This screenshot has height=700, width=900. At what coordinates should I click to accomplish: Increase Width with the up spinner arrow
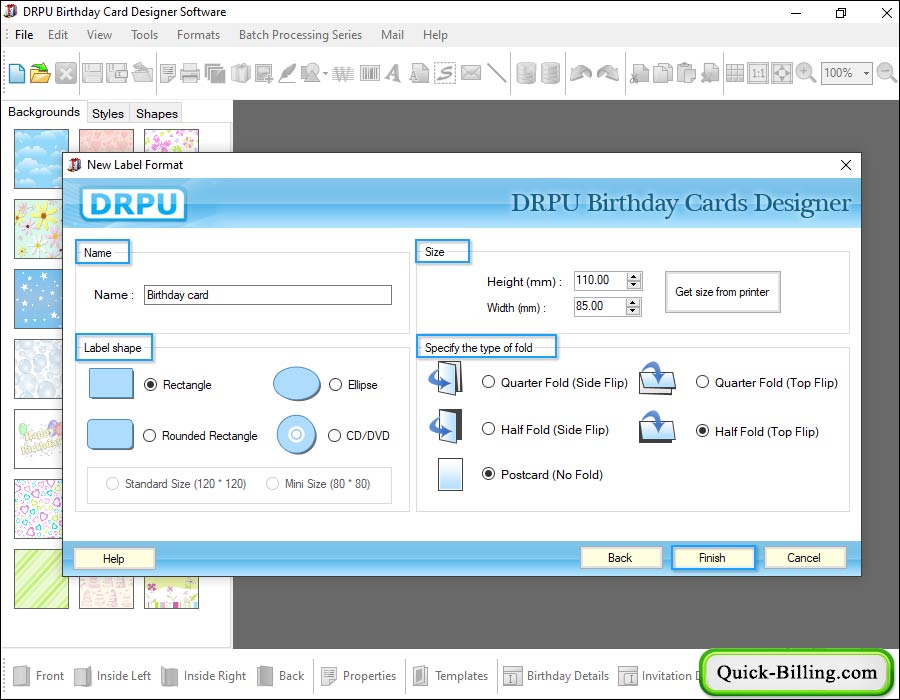pyautogui.click(x=633, y=302)
